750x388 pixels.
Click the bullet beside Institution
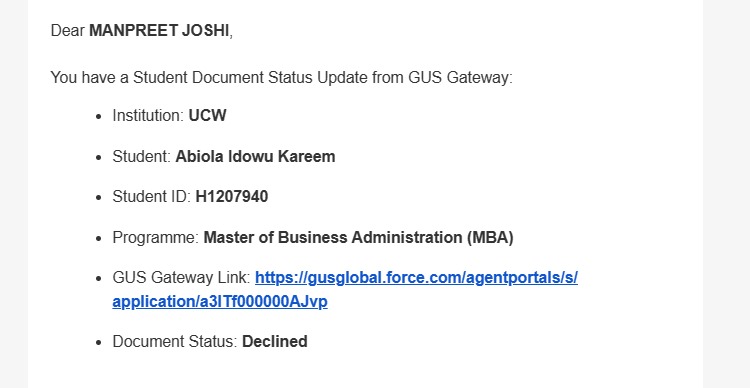99,117
